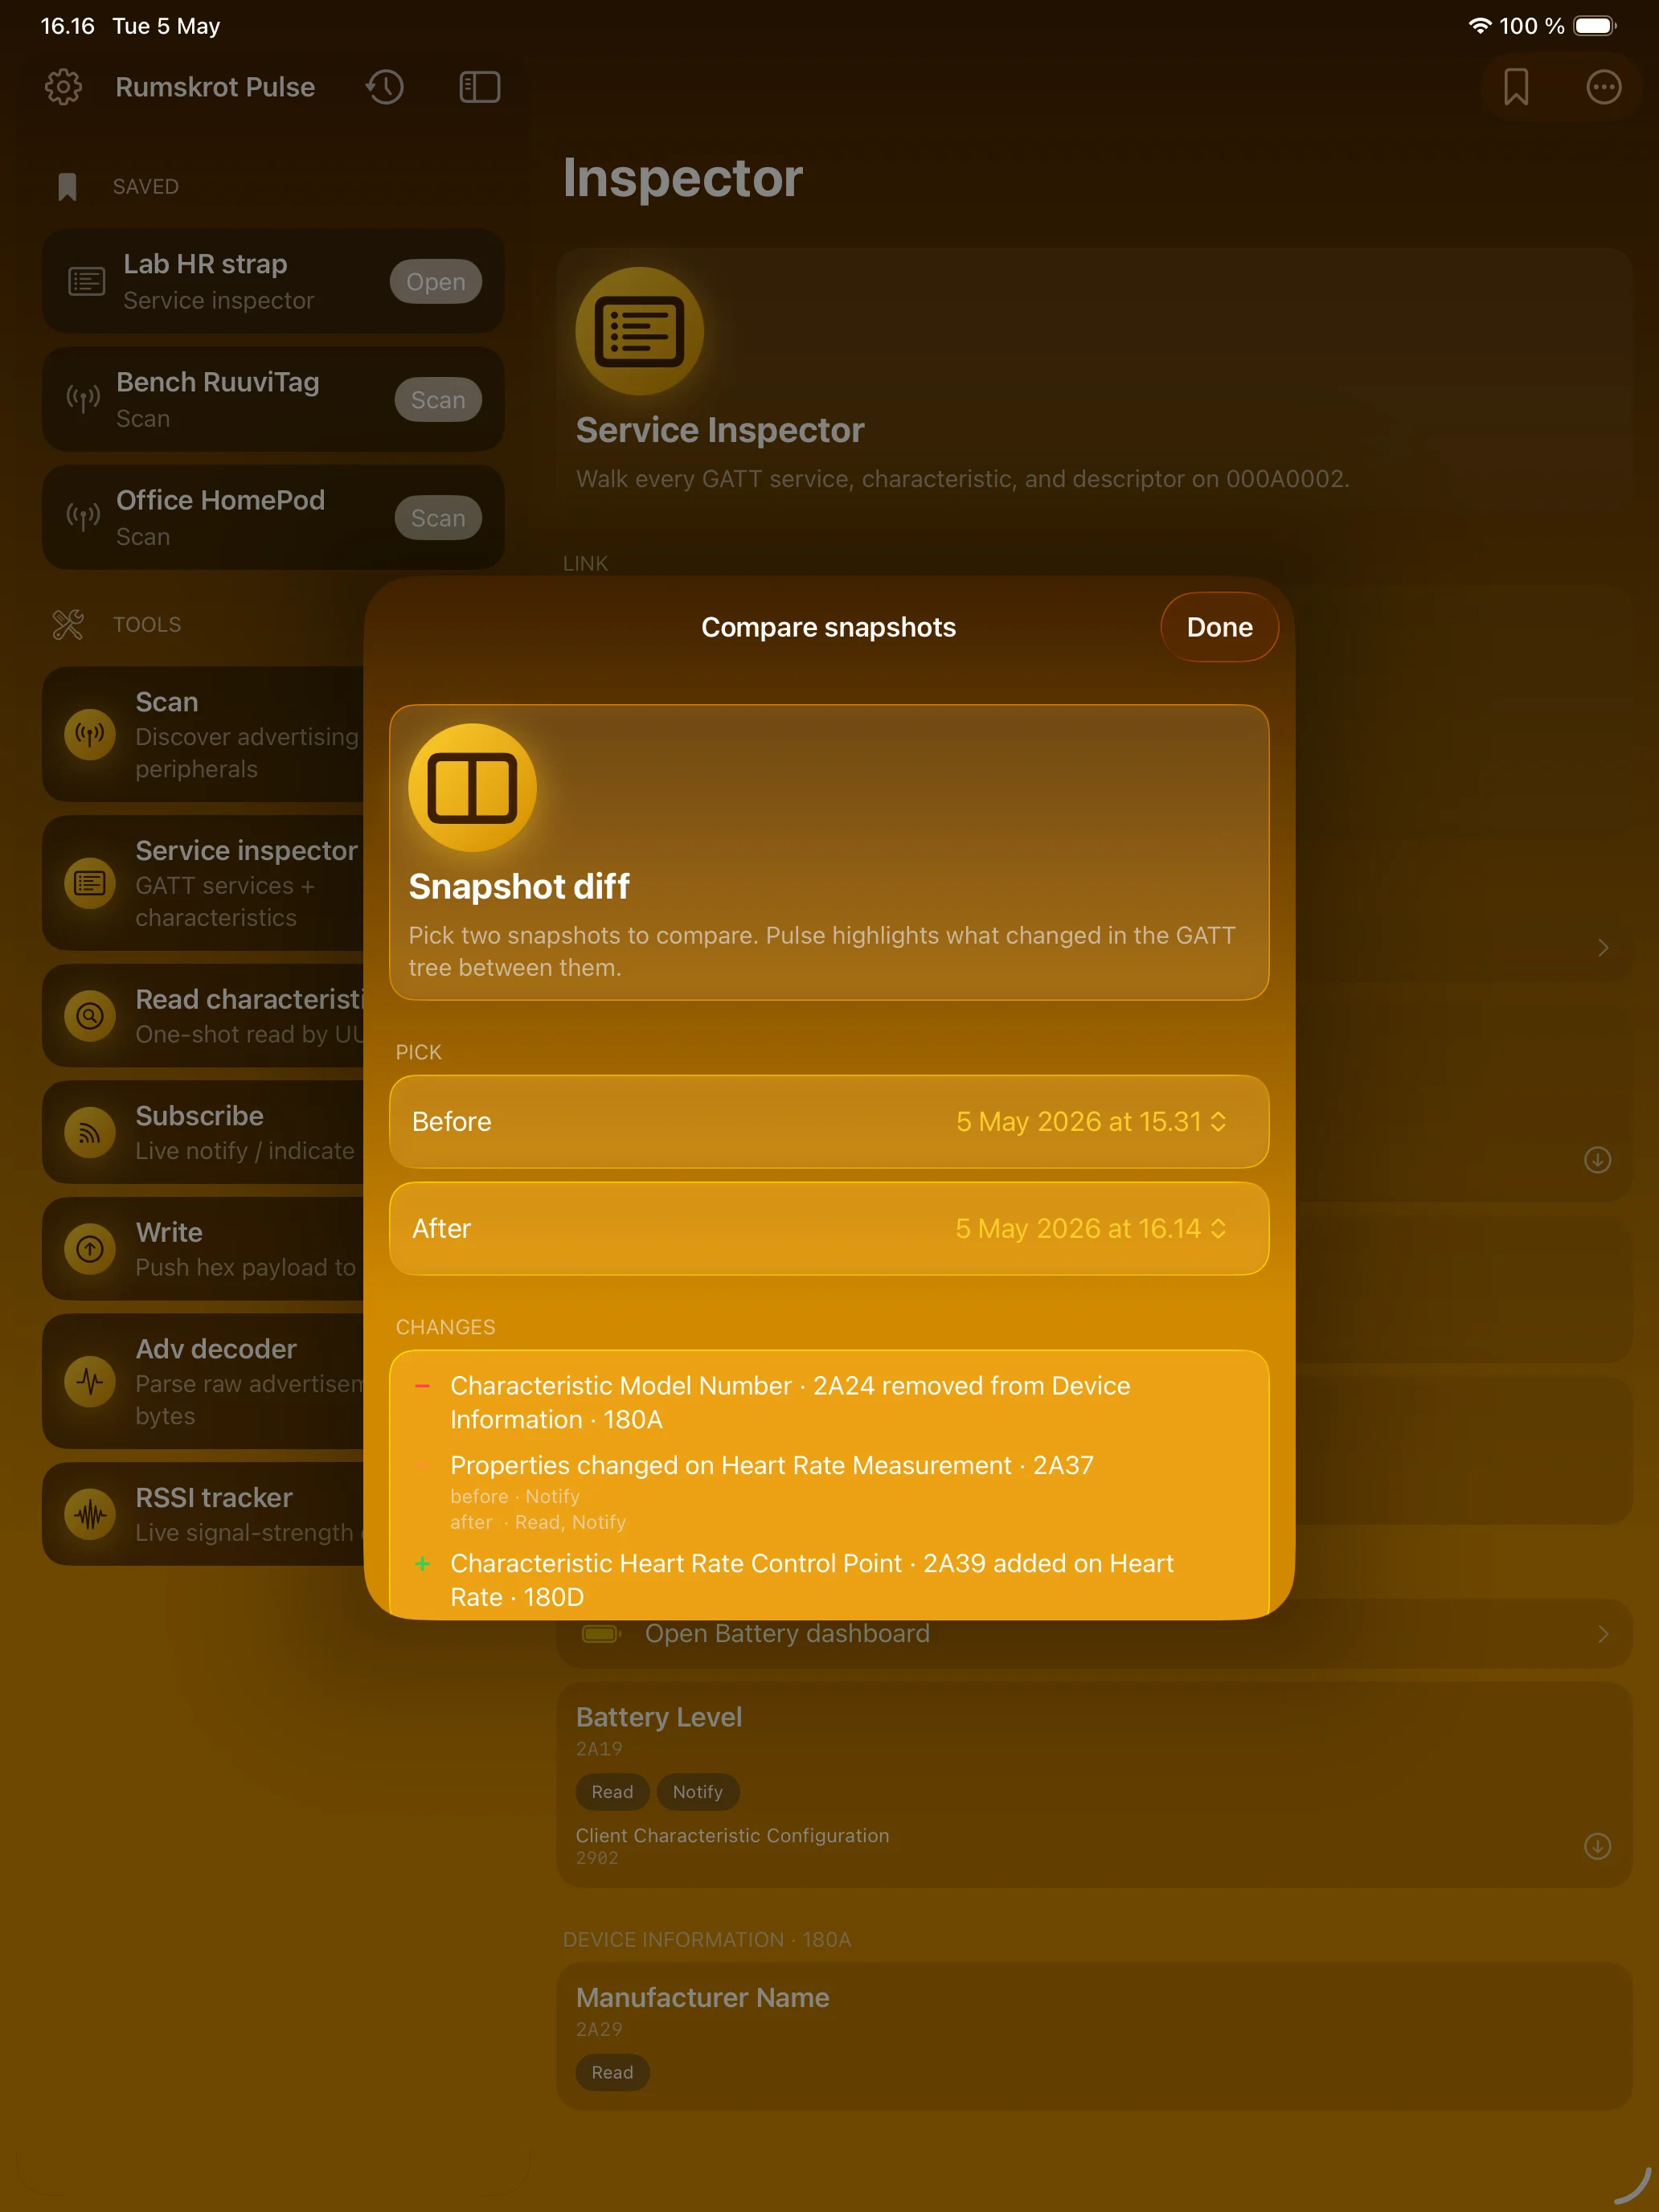Toggle the sidebar panel icon
Screen dimensions: 1659x2212
point(480,87)
